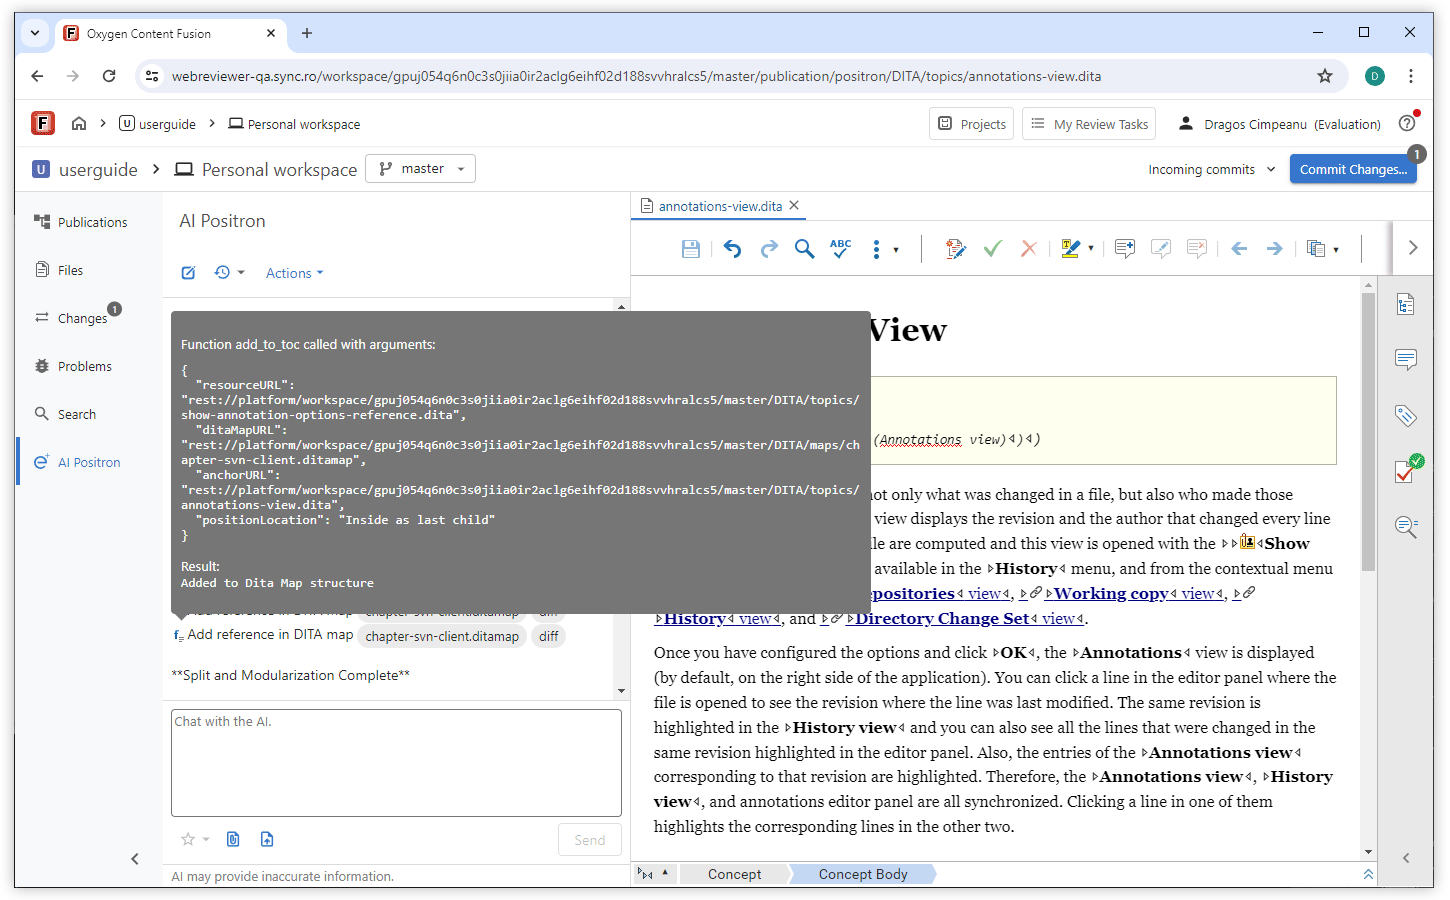Viewport: 1450px width, 900px height.
Task: Open the Changes section
Action: coord(72,318)
